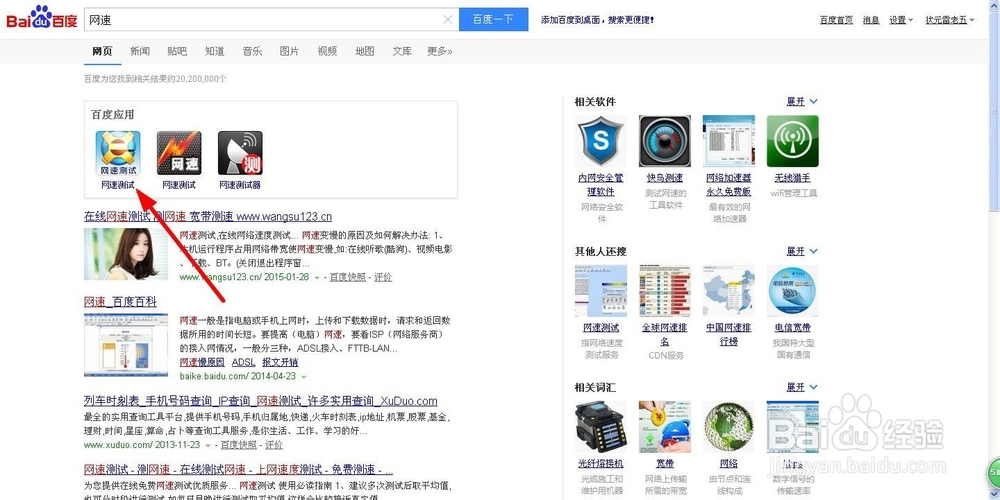The width and height of the screenshot is (1000, 500).
Task: Click the 报文开销 sublink
Action: [x=280, y=362]
